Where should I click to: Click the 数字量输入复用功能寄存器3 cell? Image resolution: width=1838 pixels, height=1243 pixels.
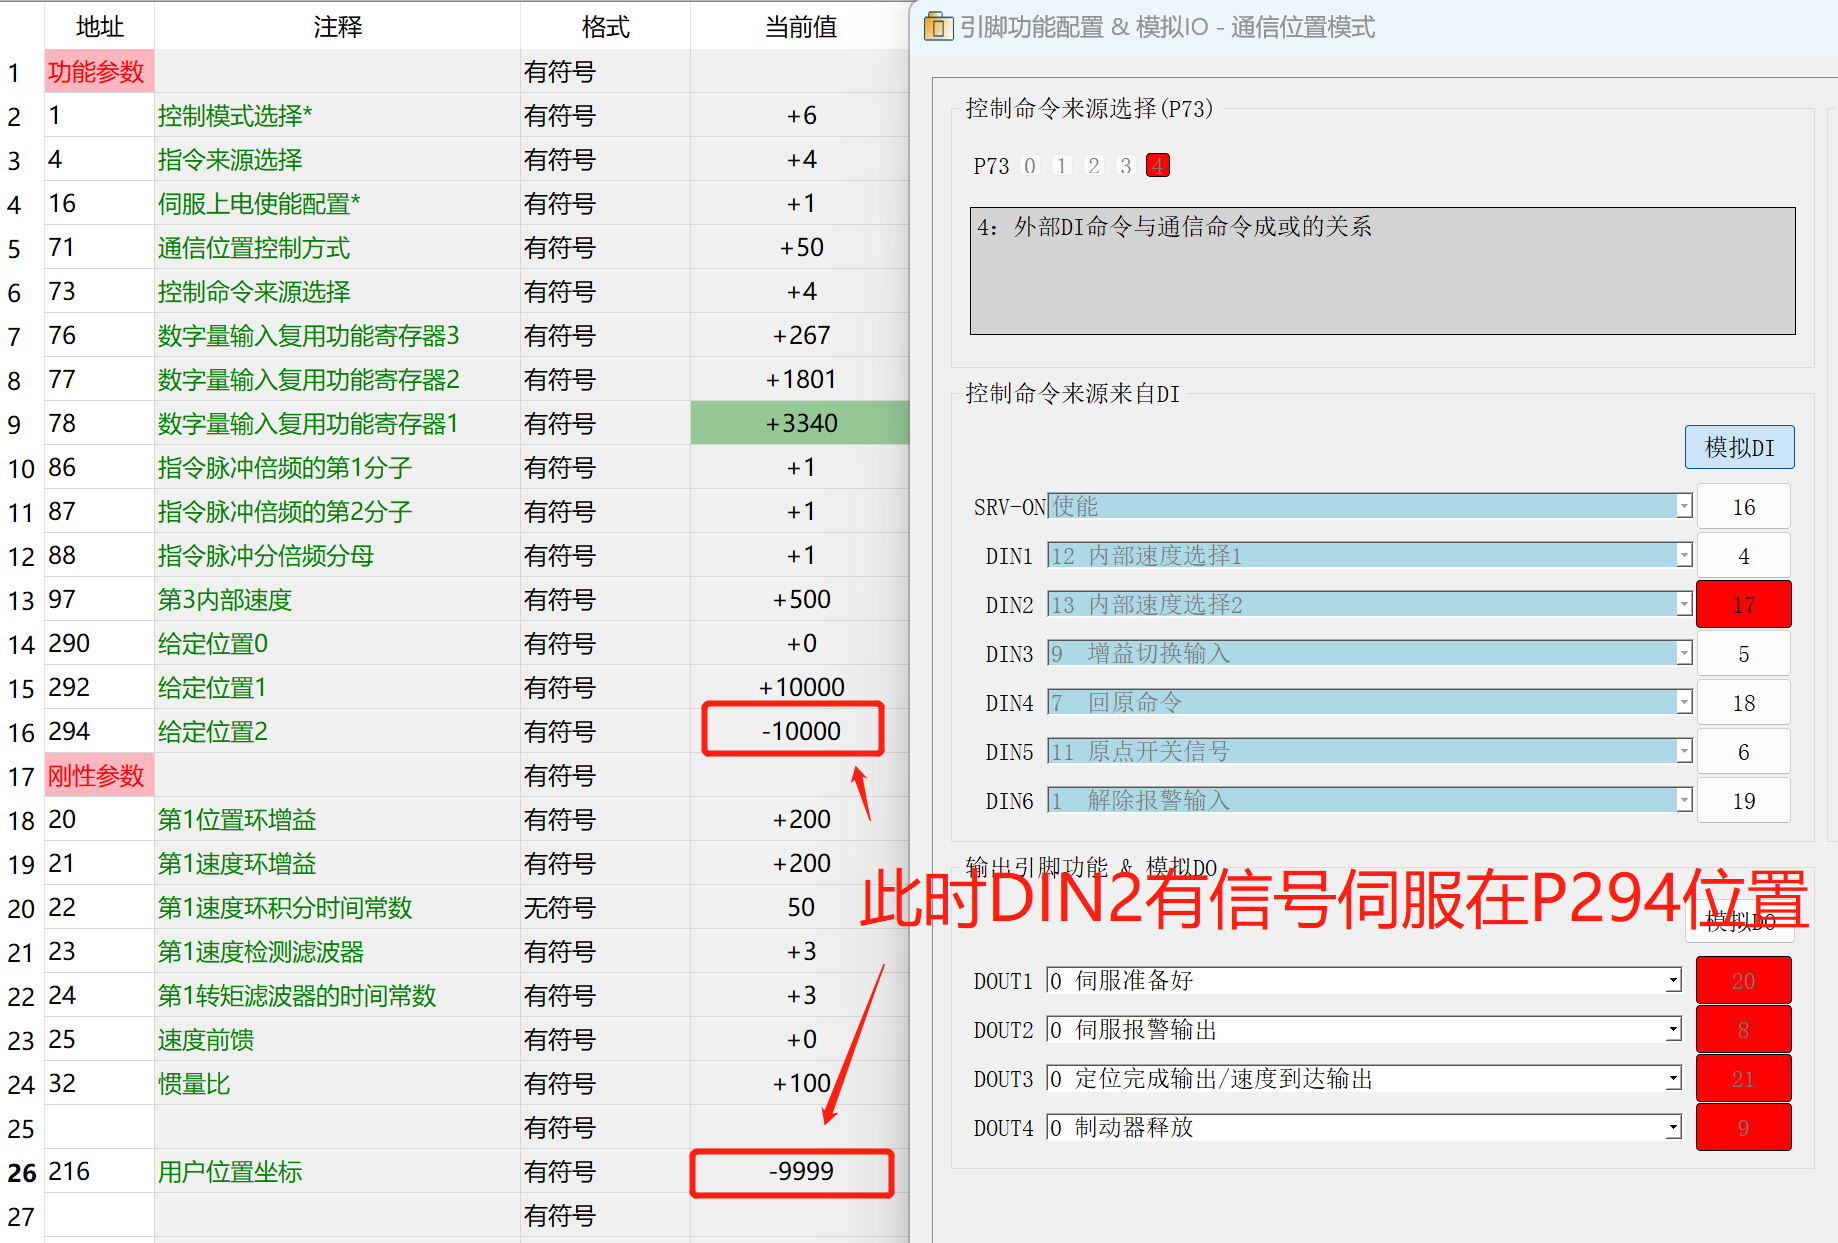coord(337,336)
